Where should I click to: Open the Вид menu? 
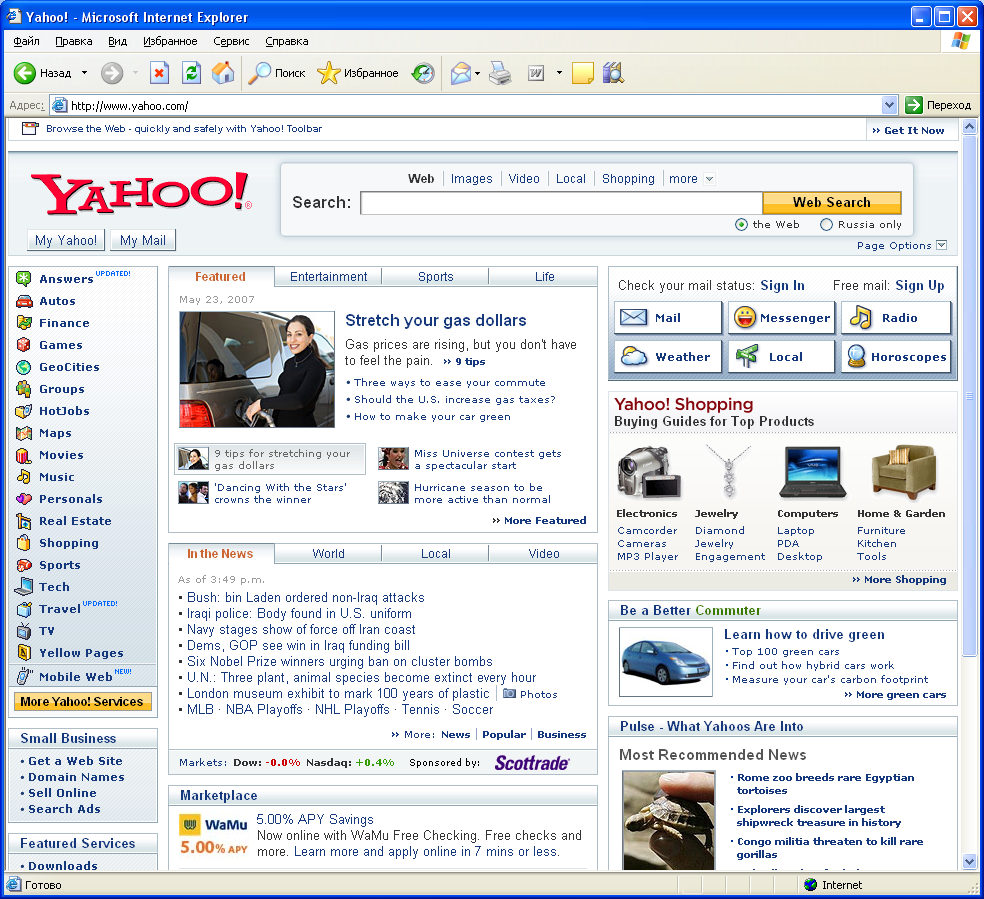117,41
